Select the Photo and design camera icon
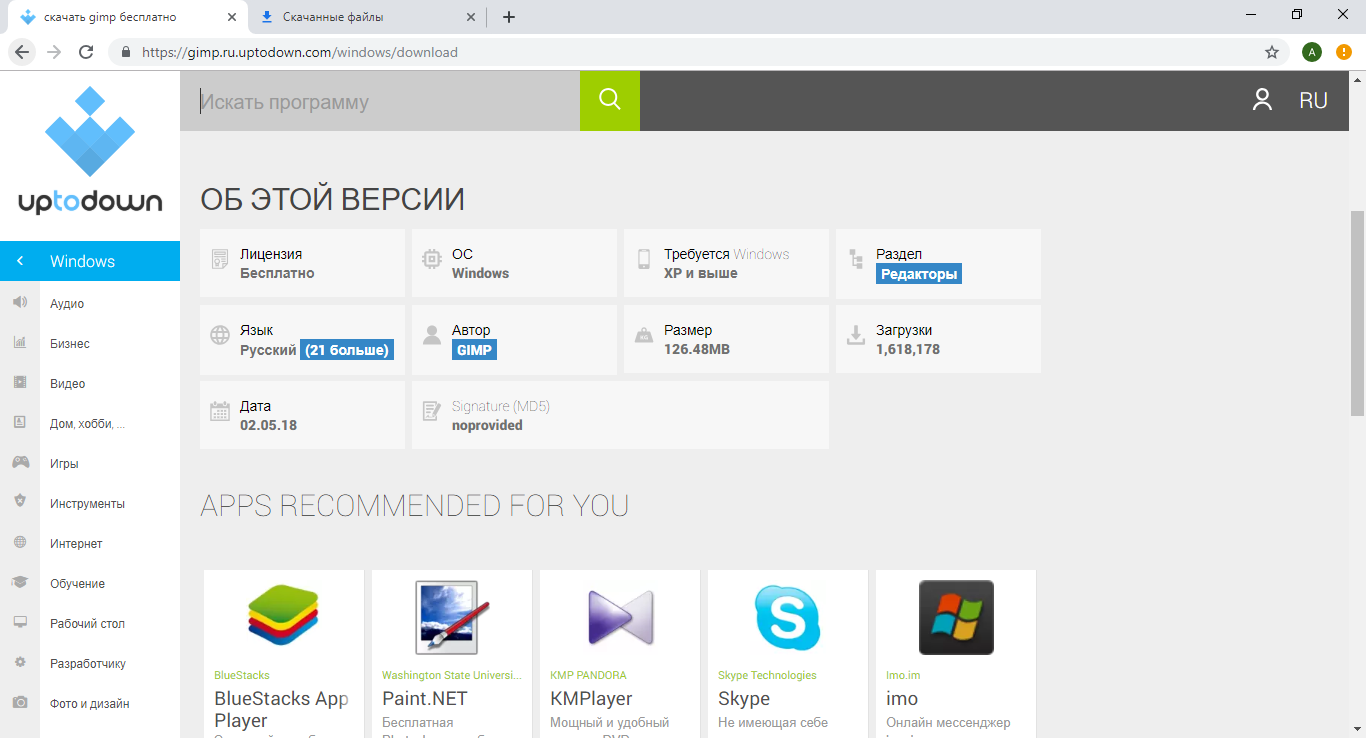 [20, 703]
